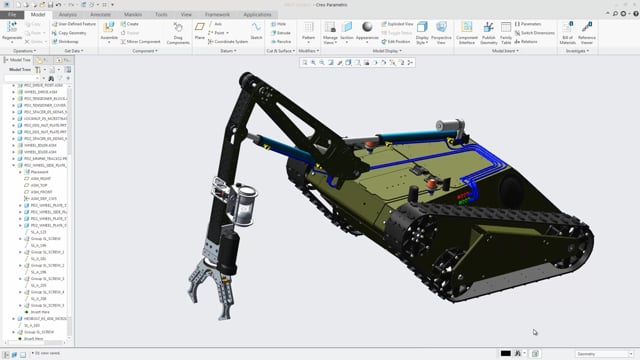Toggle model tree panel from the status bar
Image resolution: width=640 pixels, height=360 pixels.
click(6, 355)
